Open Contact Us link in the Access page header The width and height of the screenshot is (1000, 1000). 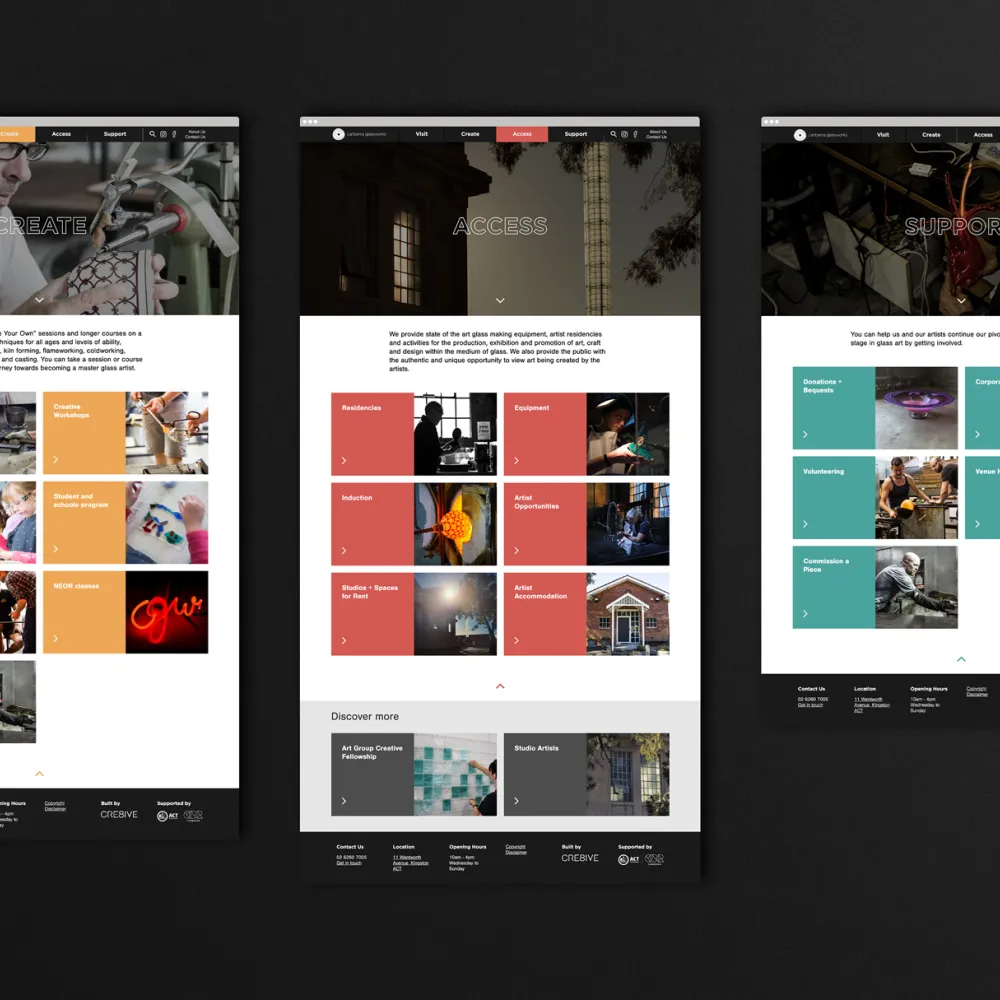coord(656,137)
